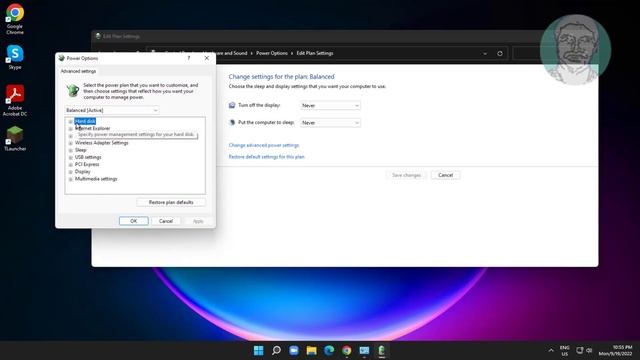
Task: Click the Power Options title bar icon
Action: click(62, 58)
